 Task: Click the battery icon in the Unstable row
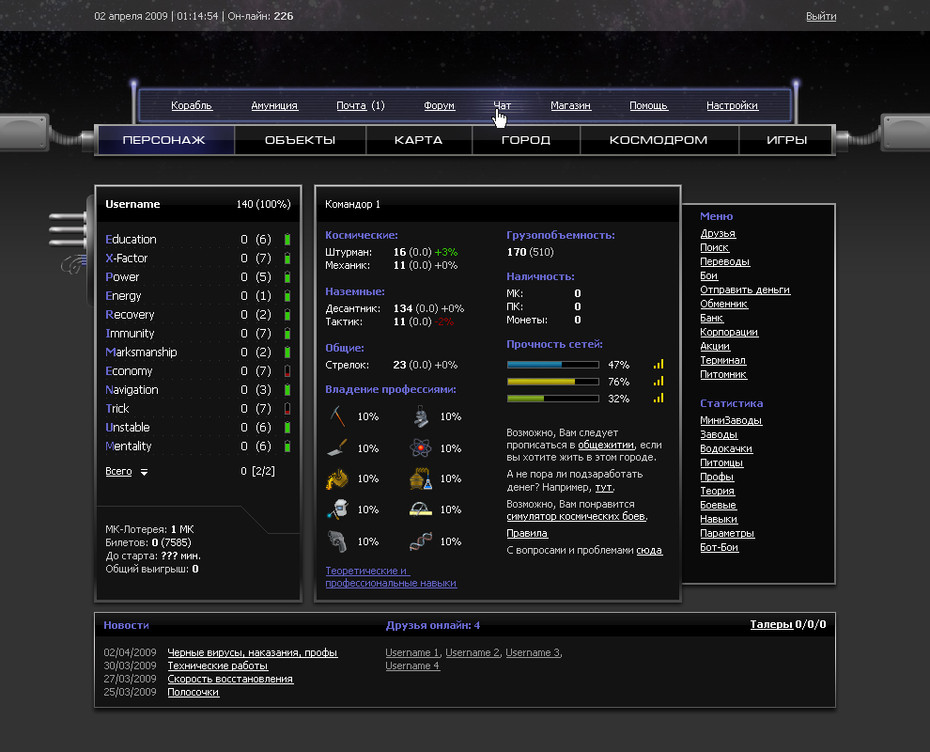[287, 427]
